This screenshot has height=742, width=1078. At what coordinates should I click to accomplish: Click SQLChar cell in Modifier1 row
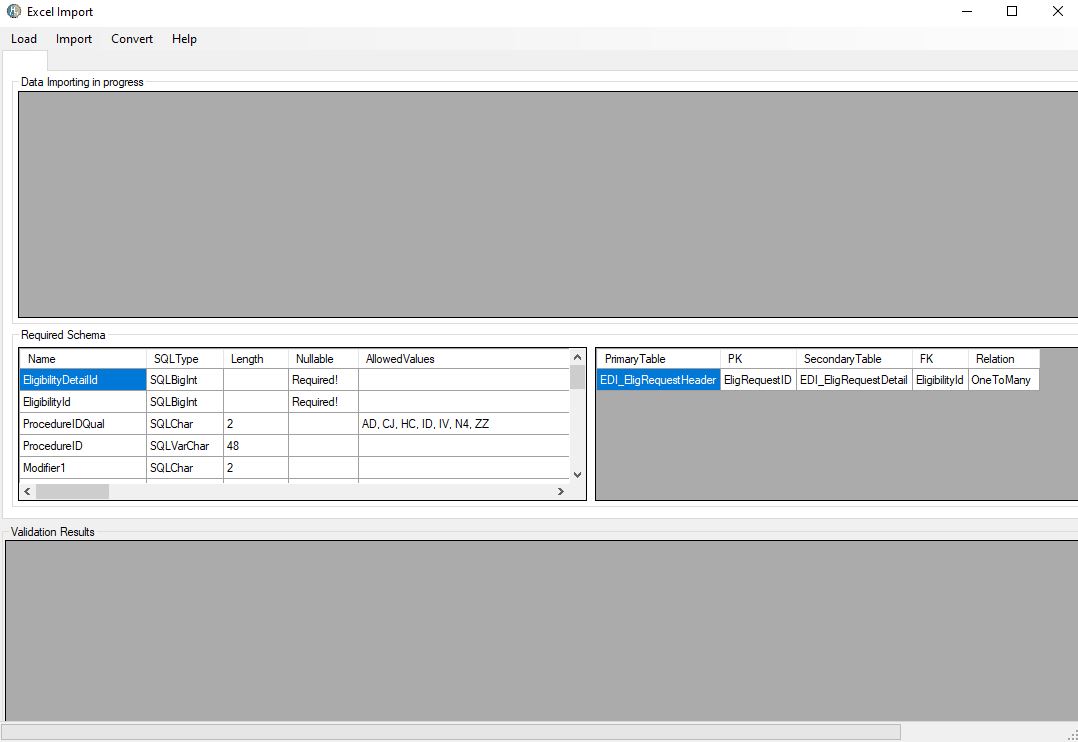tap(185, 468)
